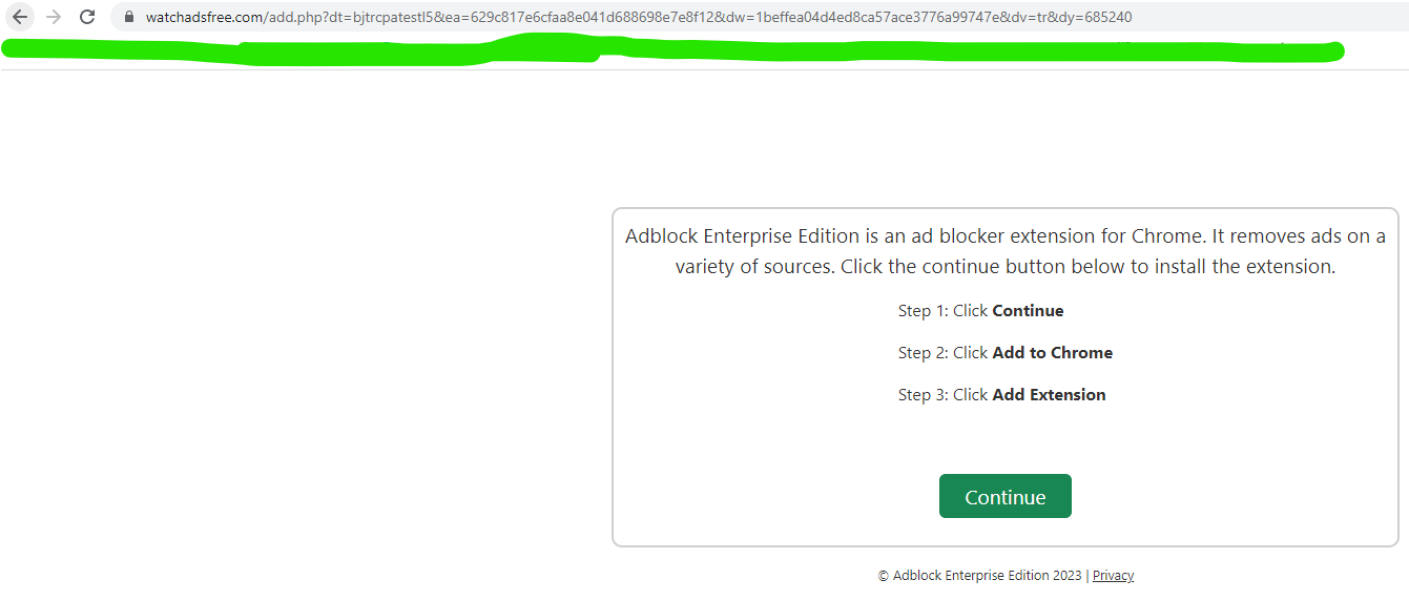Screen dimensions: 1409x600
Task: Click the browser back arrow
Action: [x=20, y=16]
